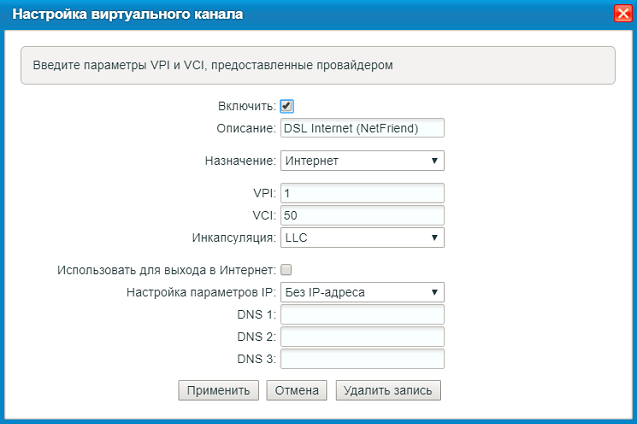Click the Включить label text

tap(246, 106)
